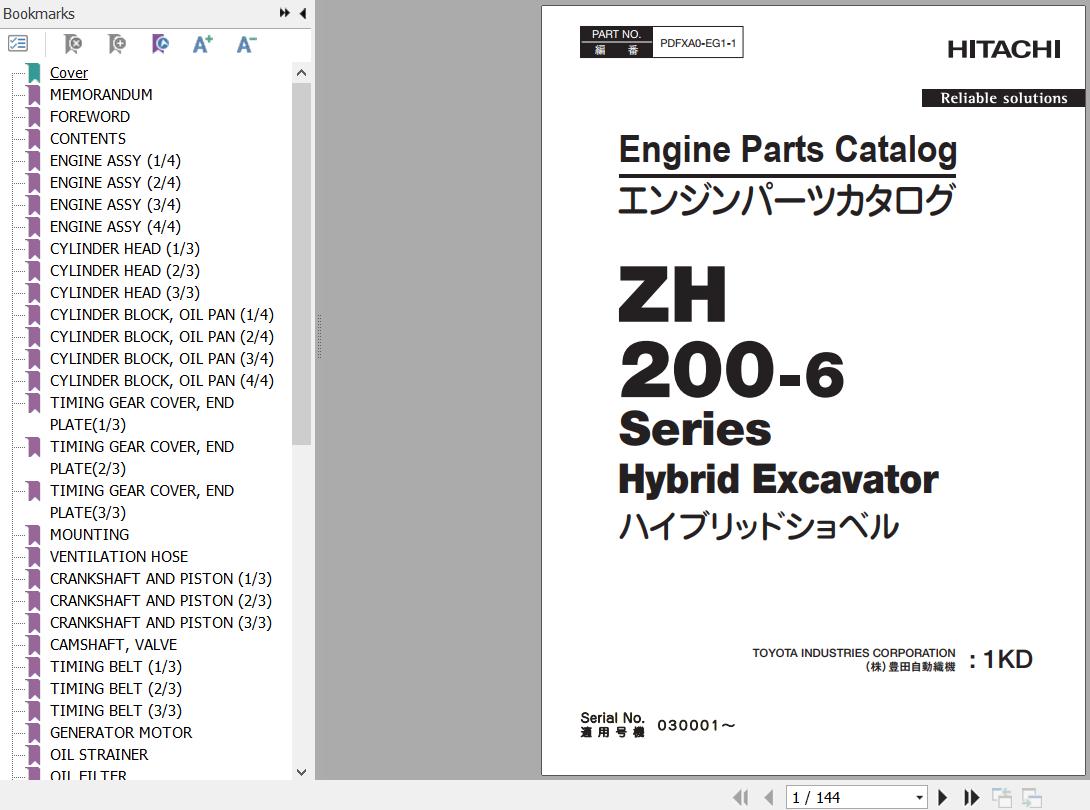
Task: Click the add new bookmark icon
Action: click(117, 44)
